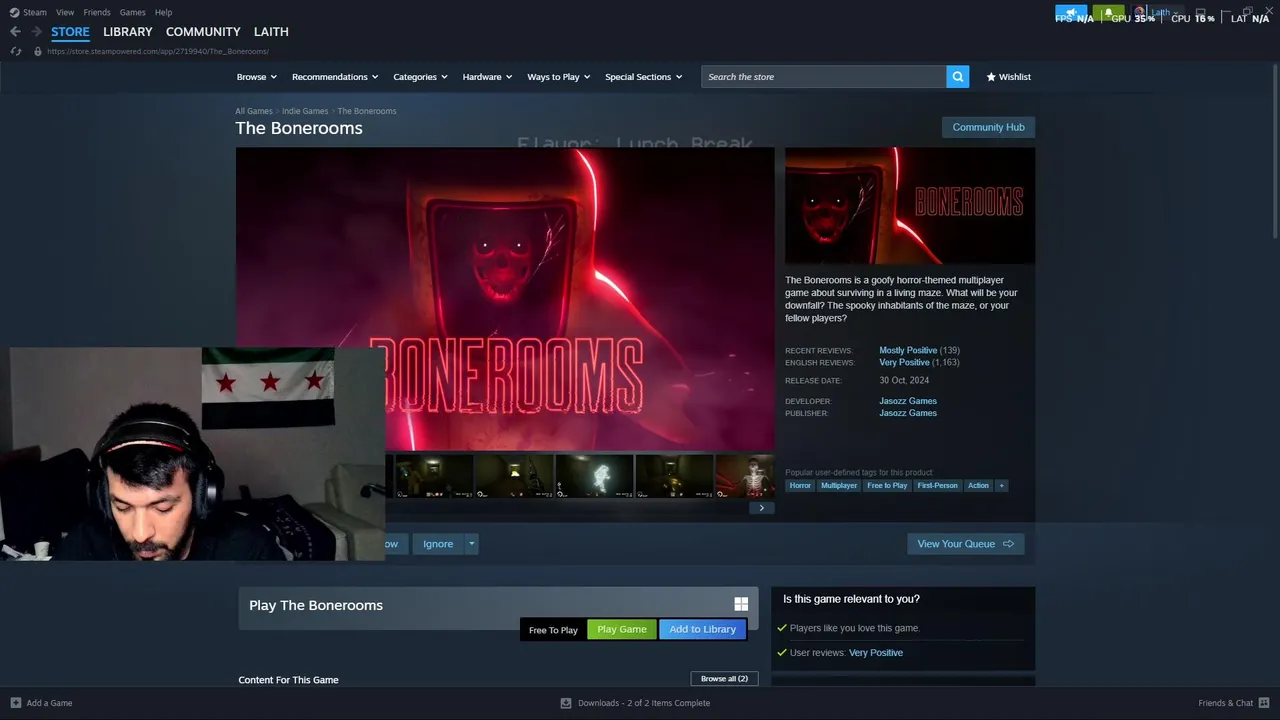Select the red skeleton screenshot thumbnail
The image size is (1280, 720).
point(745,476)
